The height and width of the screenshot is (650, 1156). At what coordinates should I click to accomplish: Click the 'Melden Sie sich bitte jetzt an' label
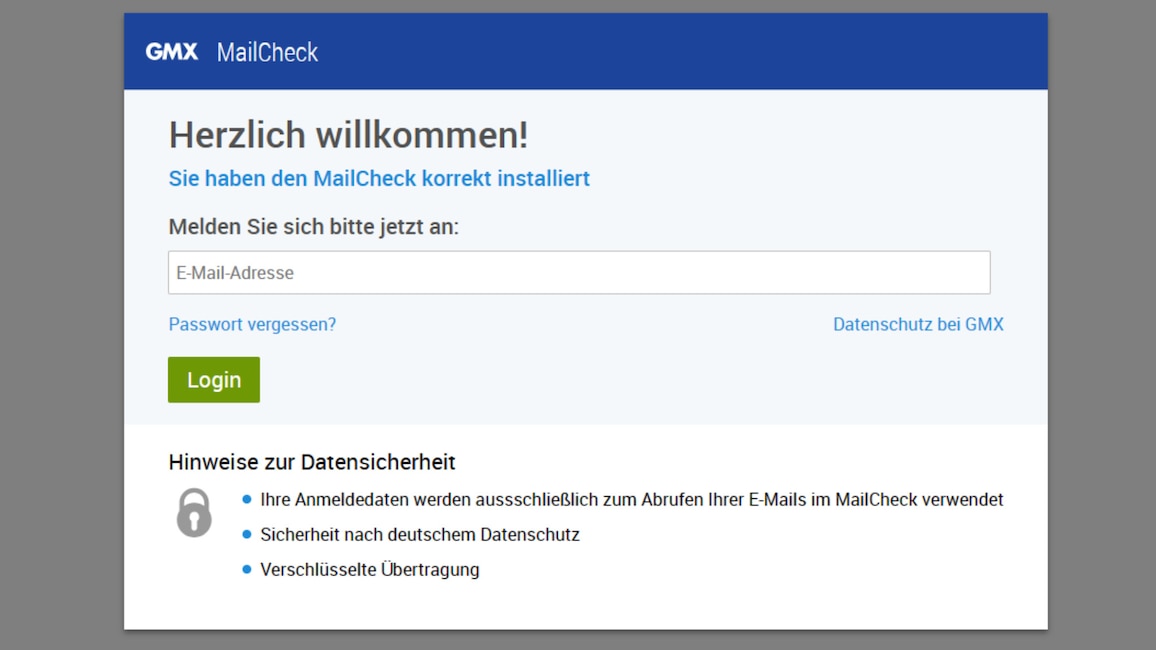click(x=313, y=227)
